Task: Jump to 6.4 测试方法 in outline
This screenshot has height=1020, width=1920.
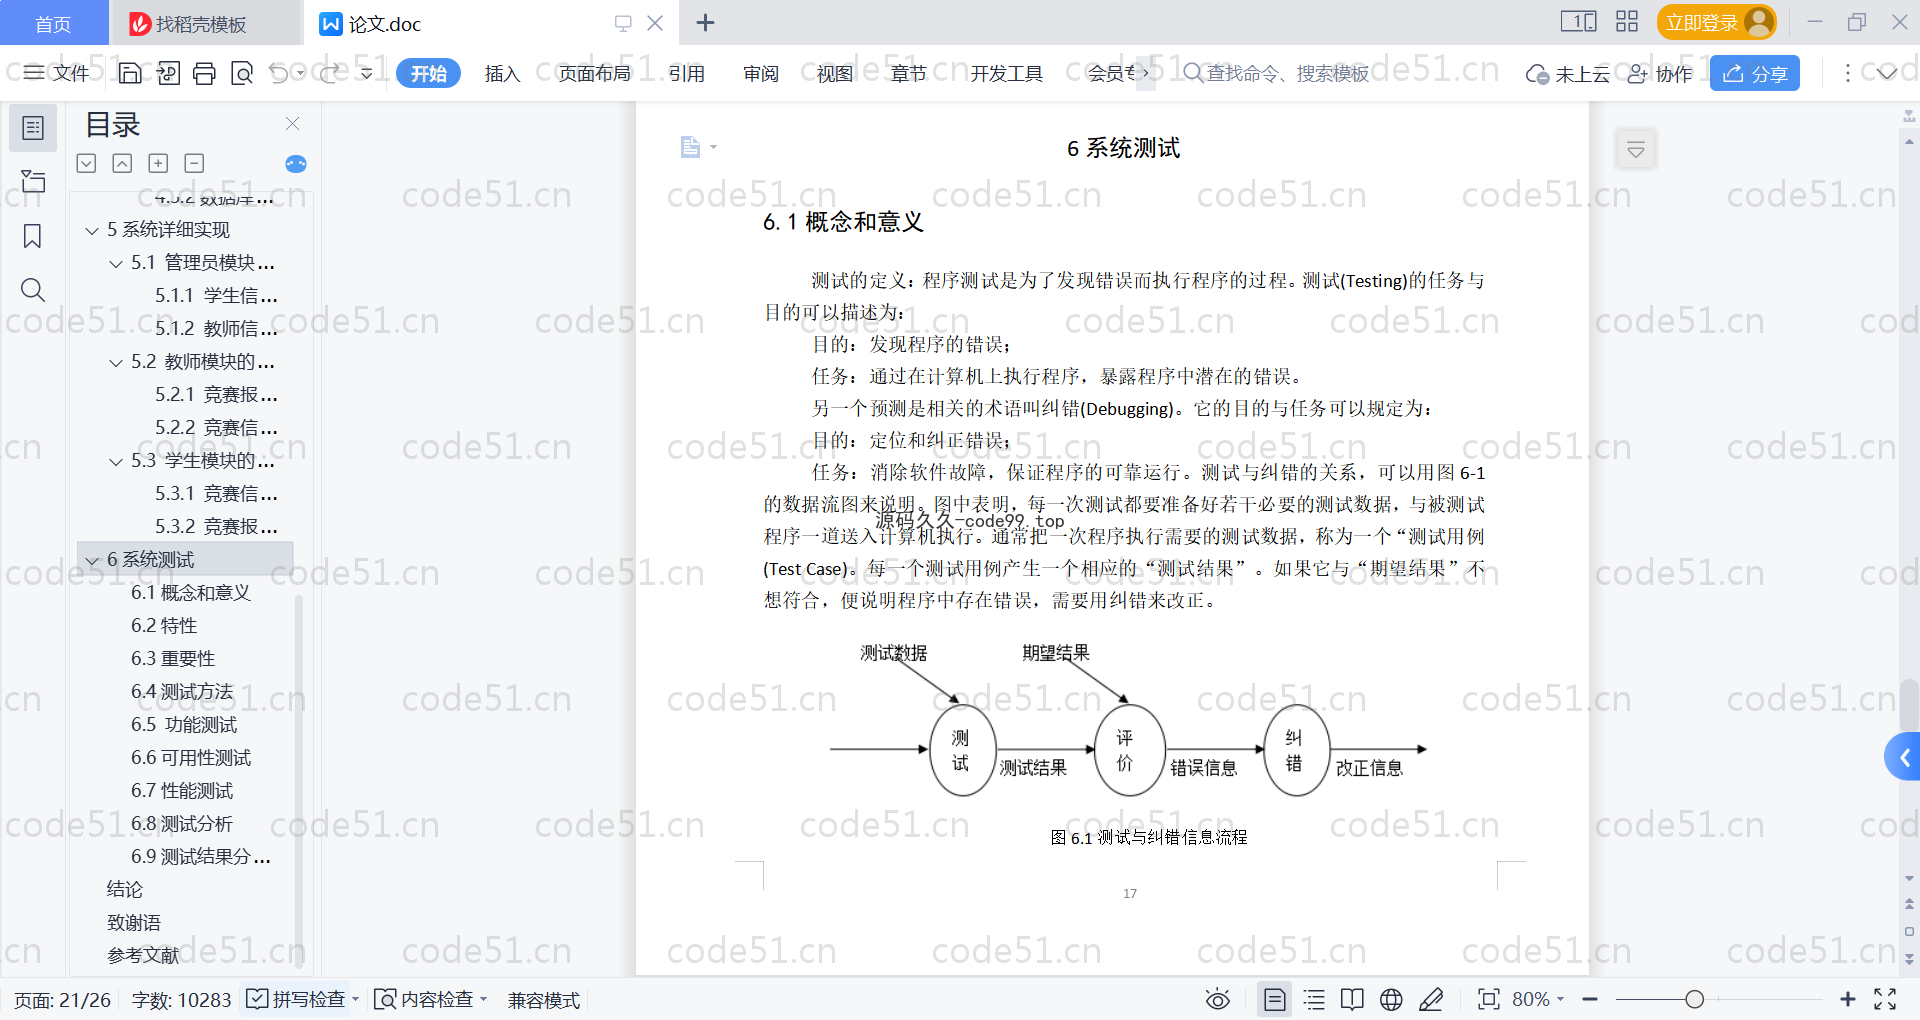Action: [x=182, y=692]
